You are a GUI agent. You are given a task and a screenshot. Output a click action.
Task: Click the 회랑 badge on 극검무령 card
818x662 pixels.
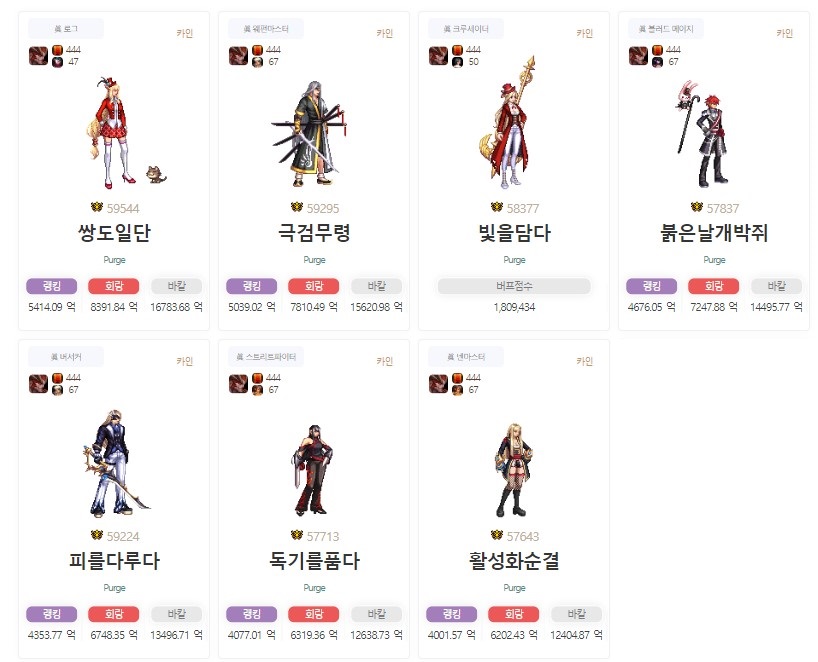click(x=314, y=286)
